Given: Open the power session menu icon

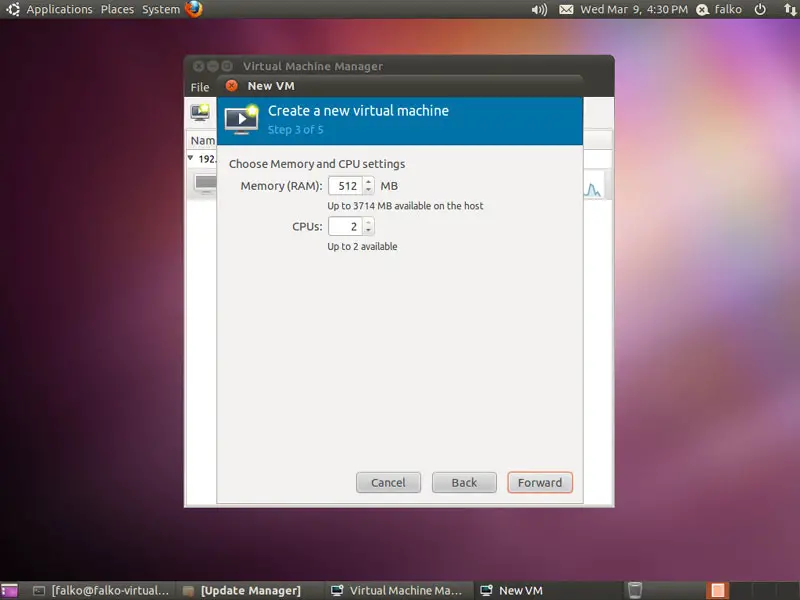Looking at the screenshot, I should point(760,9).
